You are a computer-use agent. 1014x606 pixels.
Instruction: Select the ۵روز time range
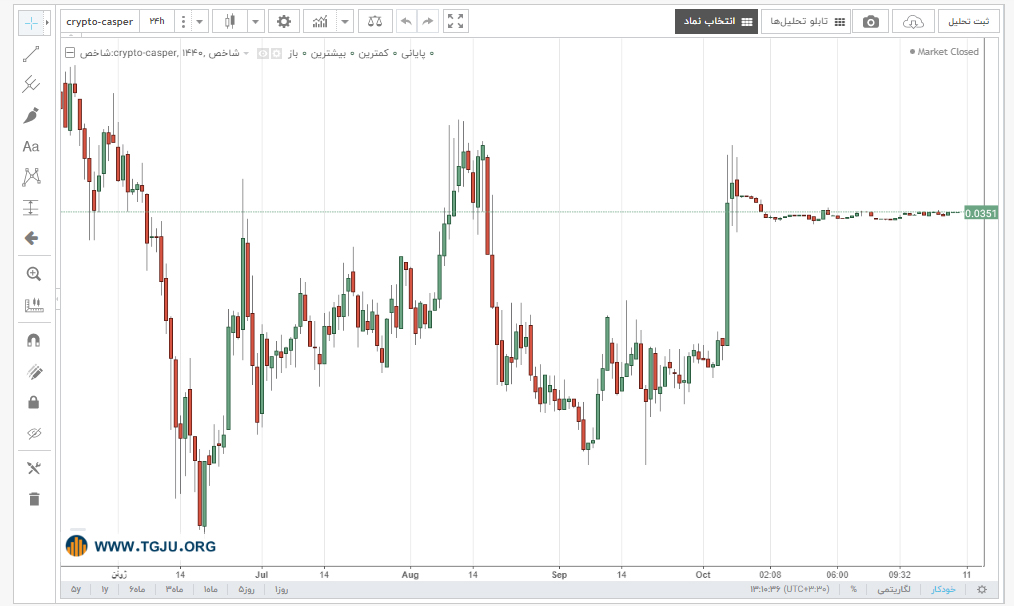click(246, 589)
